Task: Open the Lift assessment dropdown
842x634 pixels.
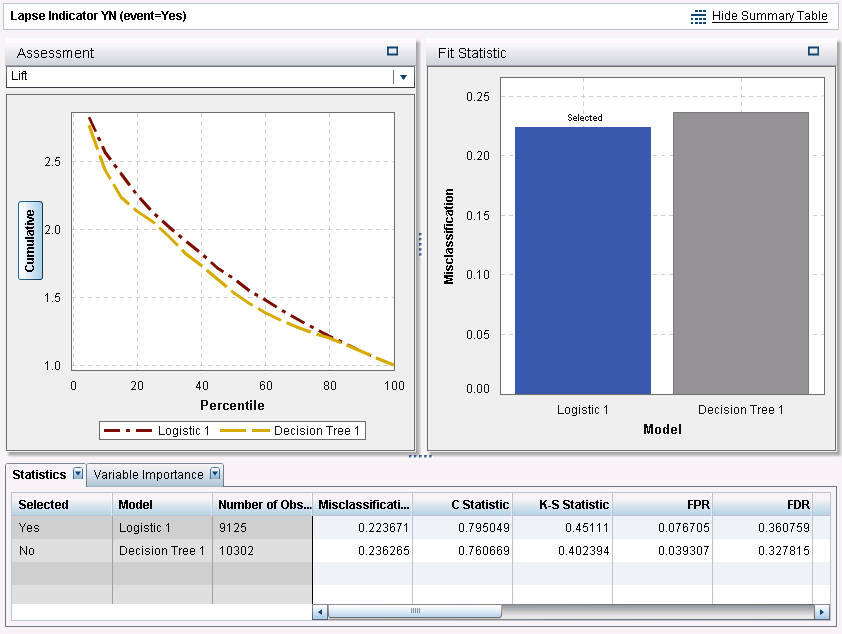Action: (x=403, y=77)
